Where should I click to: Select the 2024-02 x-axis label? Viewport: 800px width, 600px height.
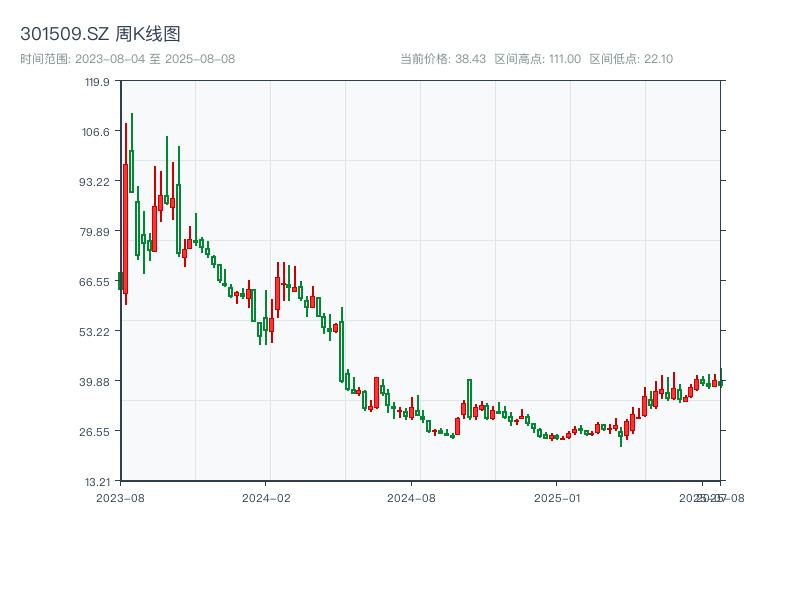266,497
